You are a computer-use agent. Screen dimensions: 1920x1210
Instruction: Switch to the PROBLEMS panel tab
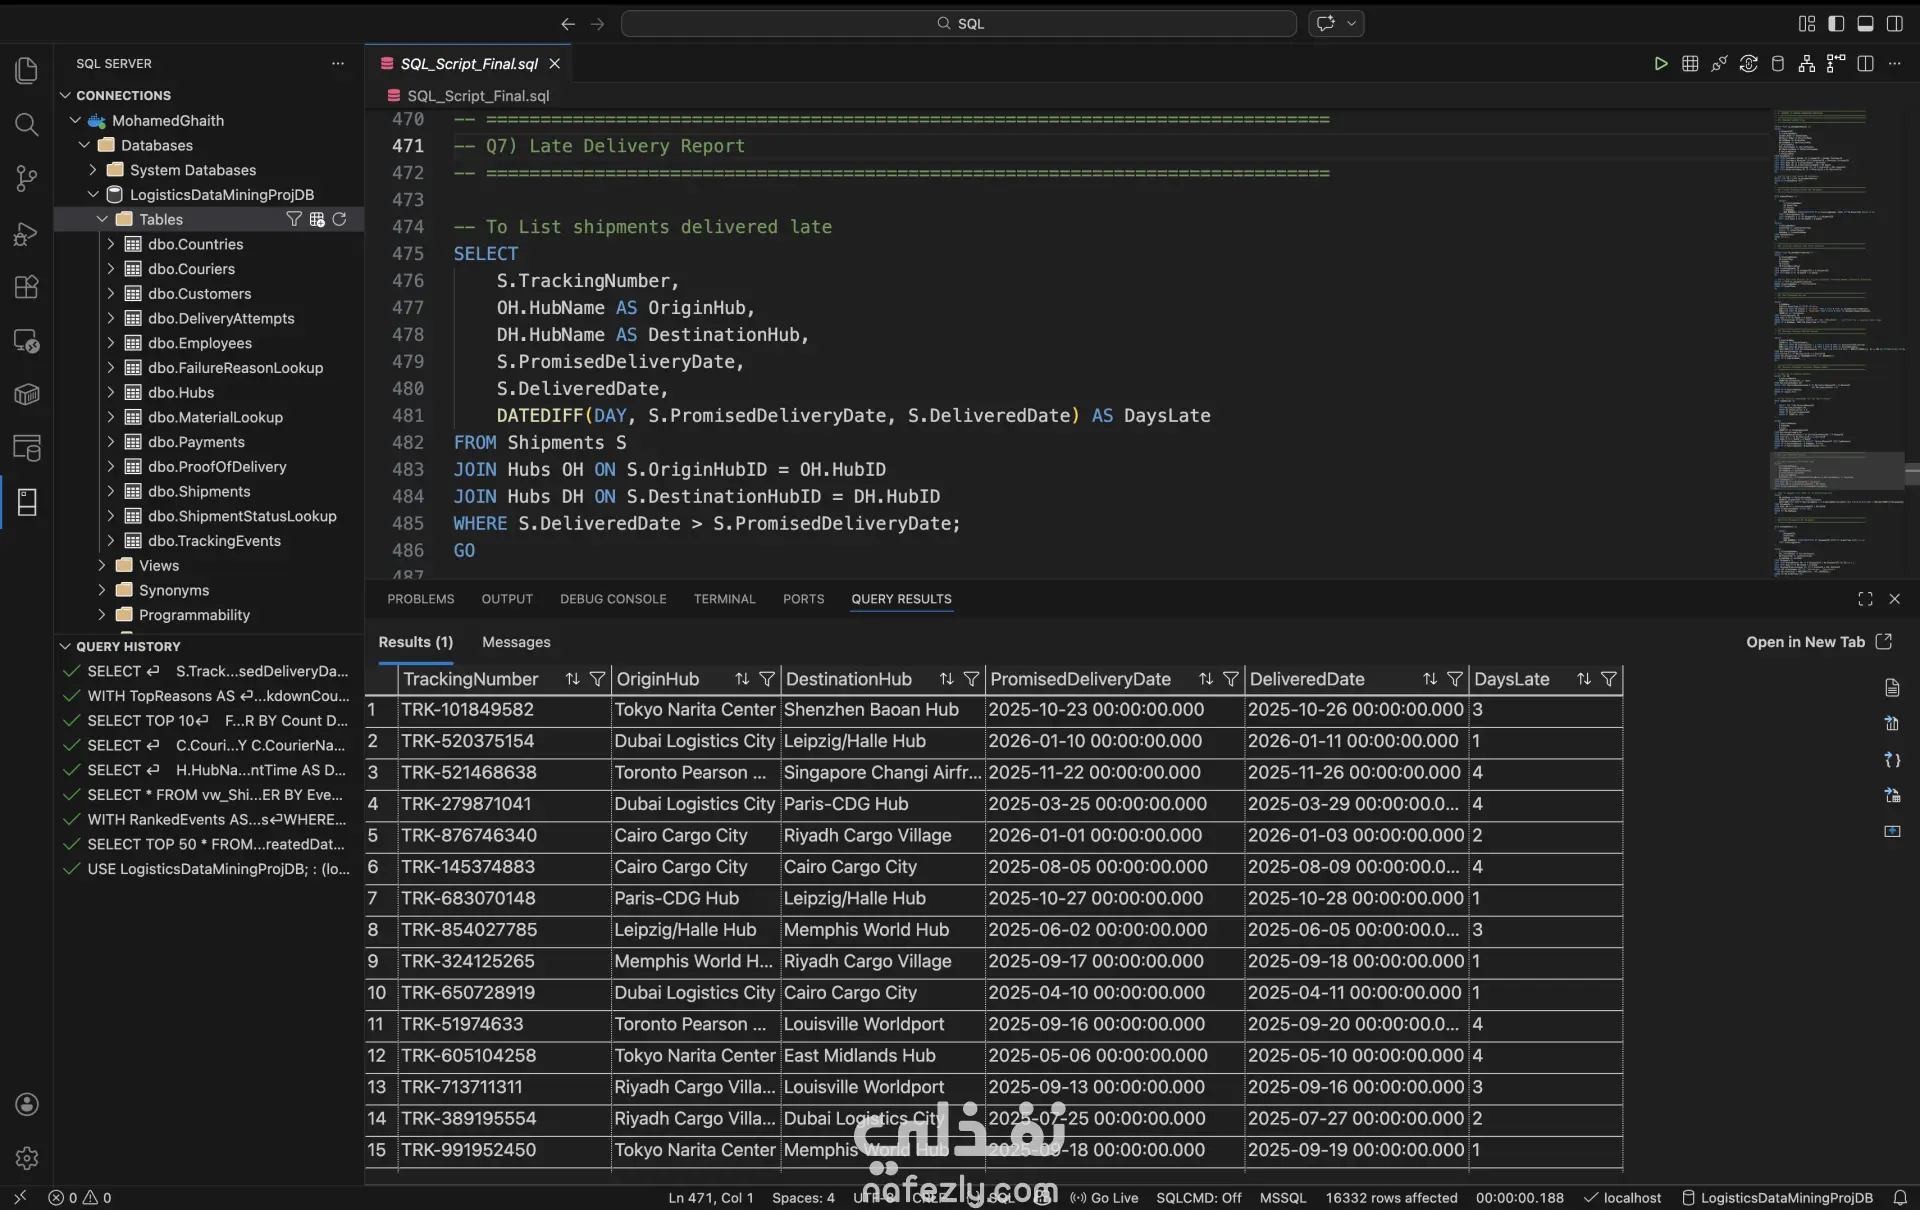click(421, 599)
